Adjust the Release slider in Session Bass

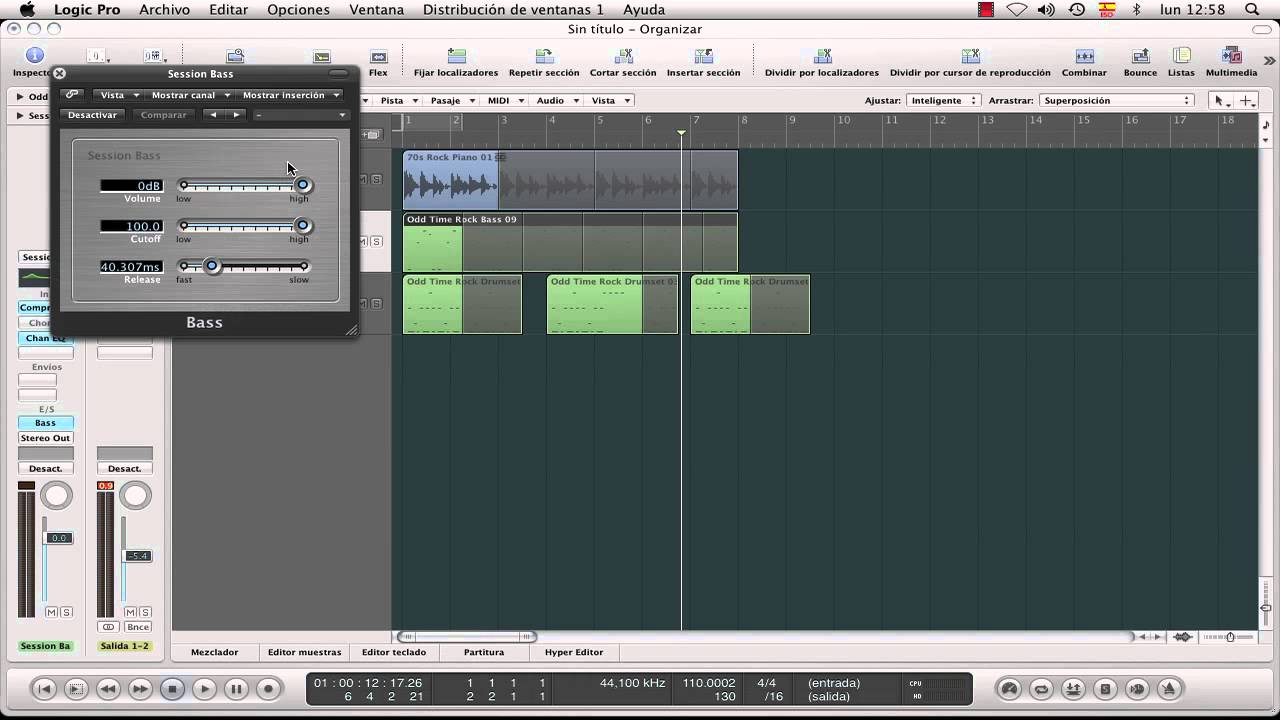pyautogui.click(x=212, y=266)
